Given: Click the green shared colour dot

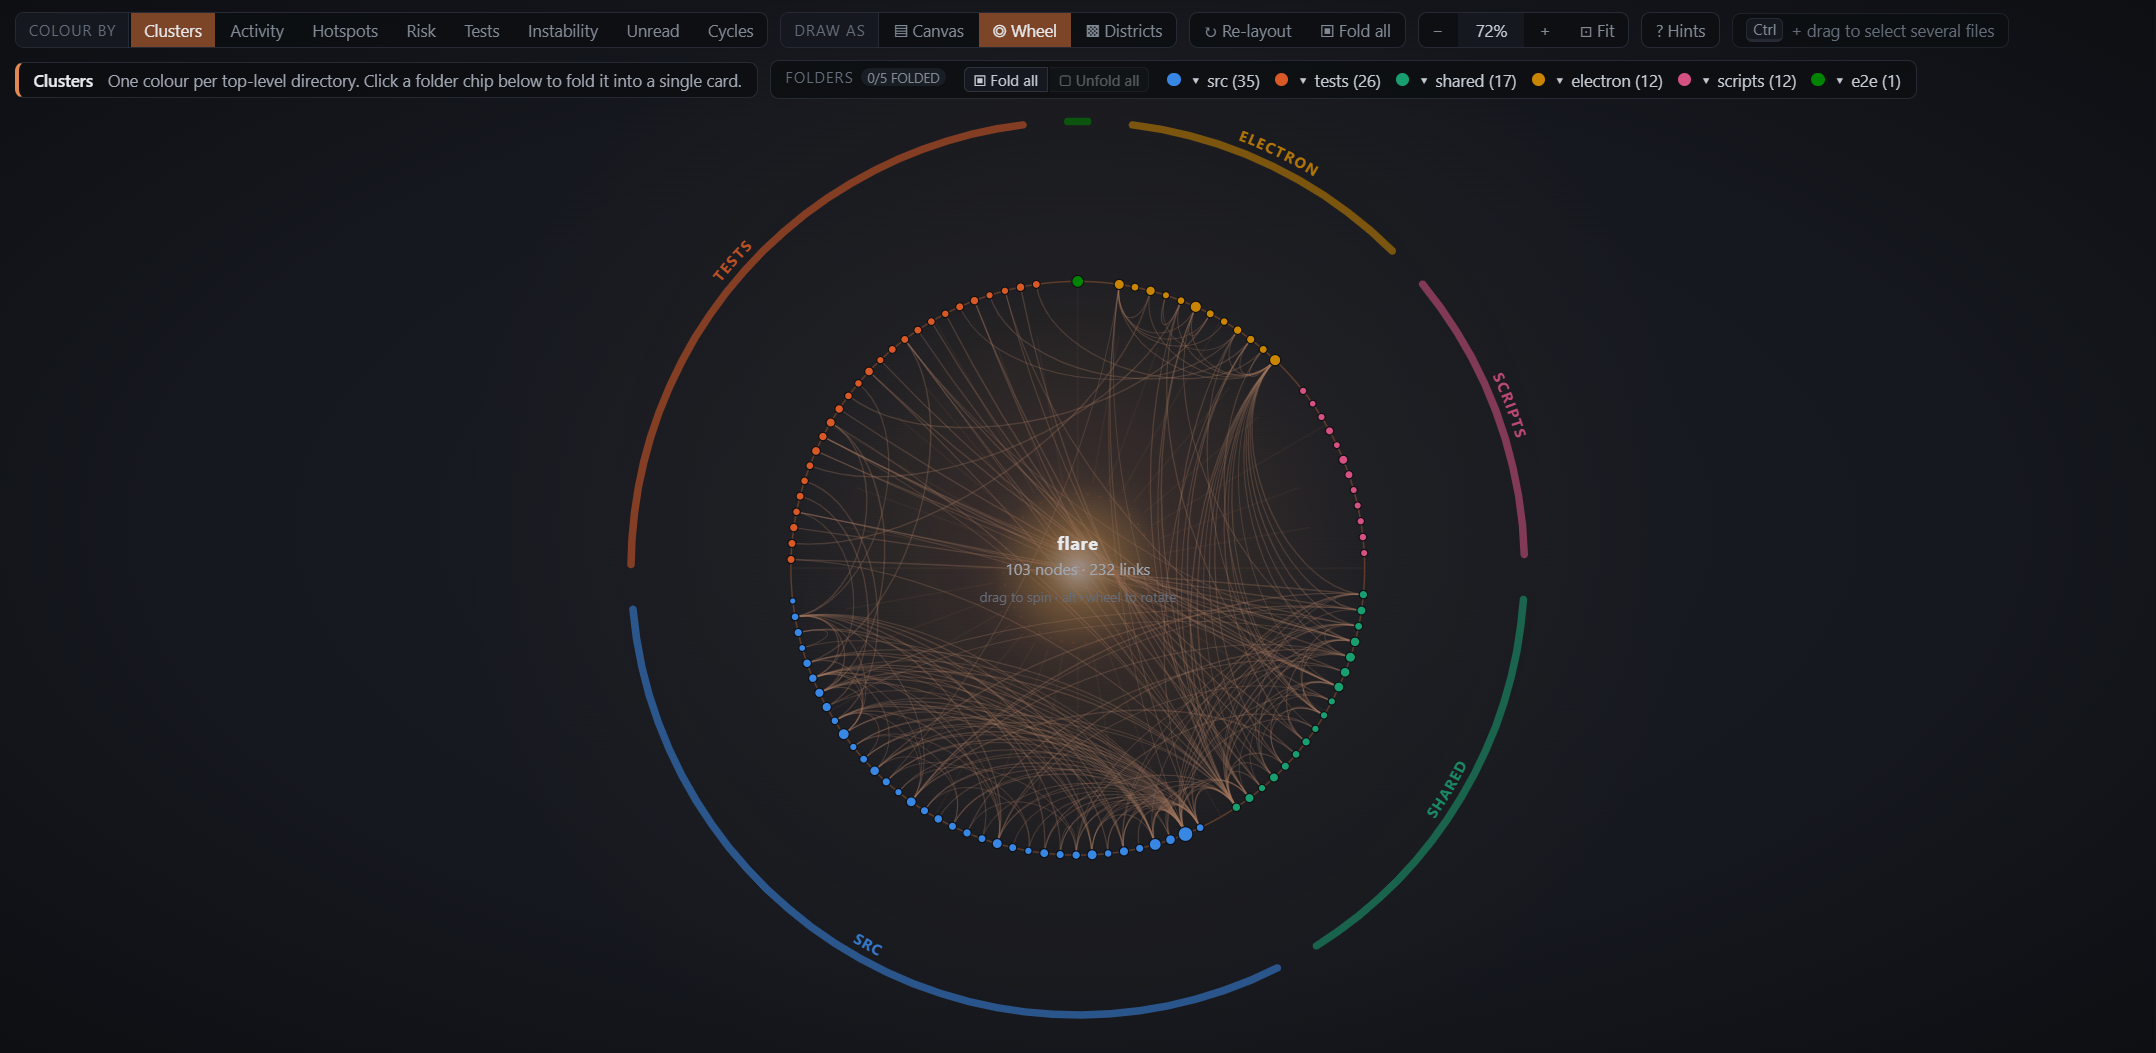Looking at the screenshot, I should click(x=1402, y=80).
